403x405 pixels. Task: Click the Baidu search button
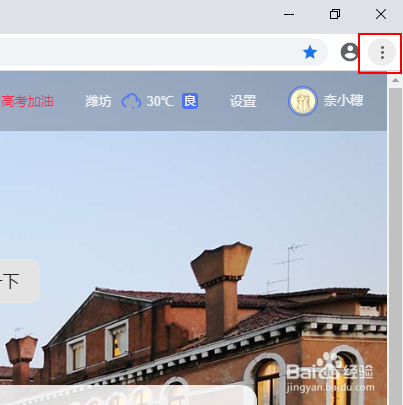20,281
